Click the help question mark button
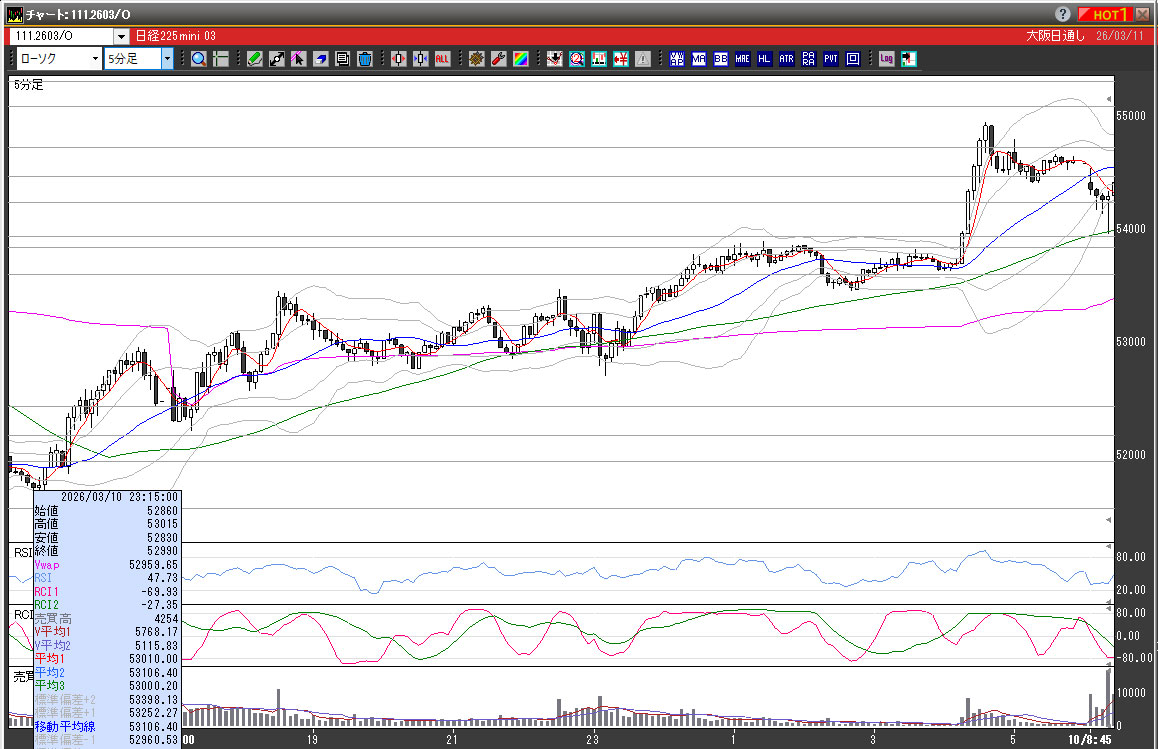The image size is (1158, 749). point(1062,14)
